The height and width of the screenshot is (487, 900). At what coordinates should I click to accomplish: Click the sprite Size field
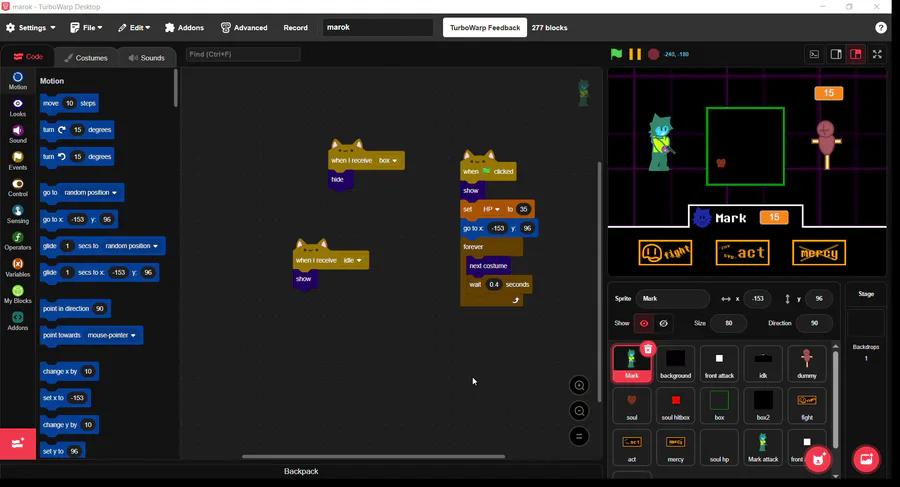coord(728,323)
